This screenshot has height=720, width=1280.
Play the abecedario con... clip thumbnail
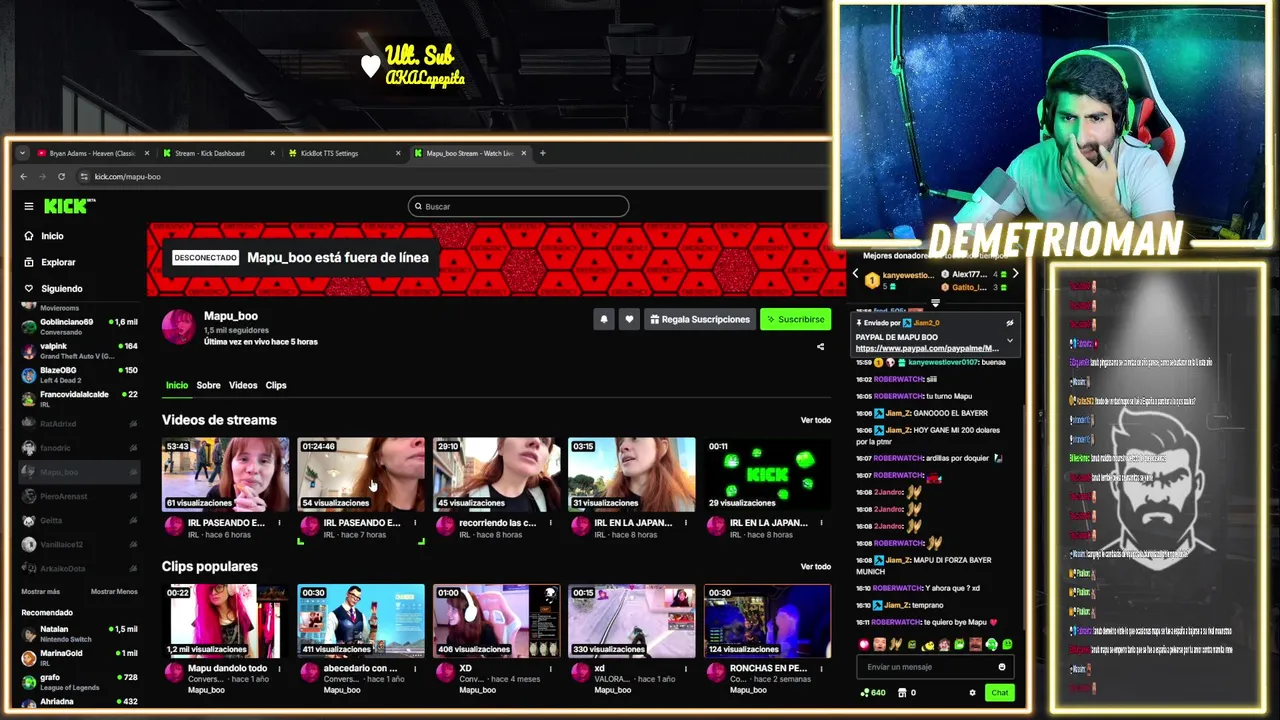pos(361,620)
